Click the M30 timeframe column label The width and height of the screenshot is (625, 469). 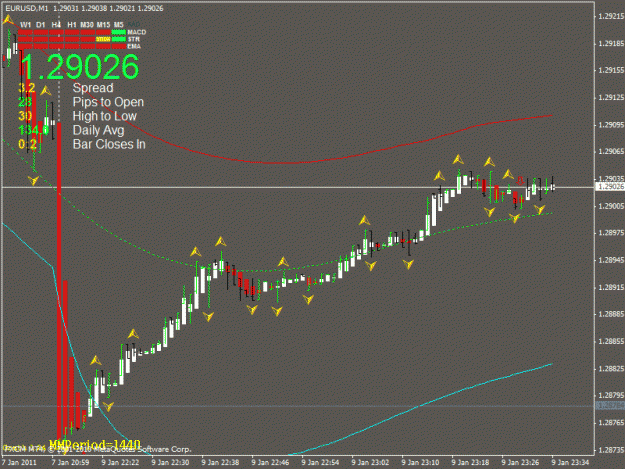[87, 25]
